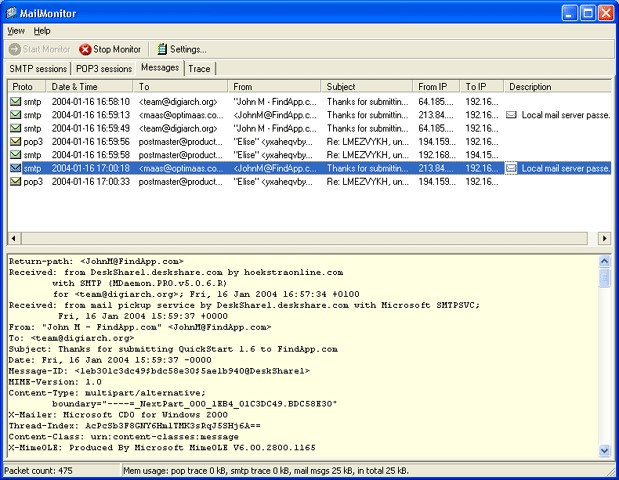Sort by the Date & Time column header
This screenshot has width=619, height=480.
[90, 86]
